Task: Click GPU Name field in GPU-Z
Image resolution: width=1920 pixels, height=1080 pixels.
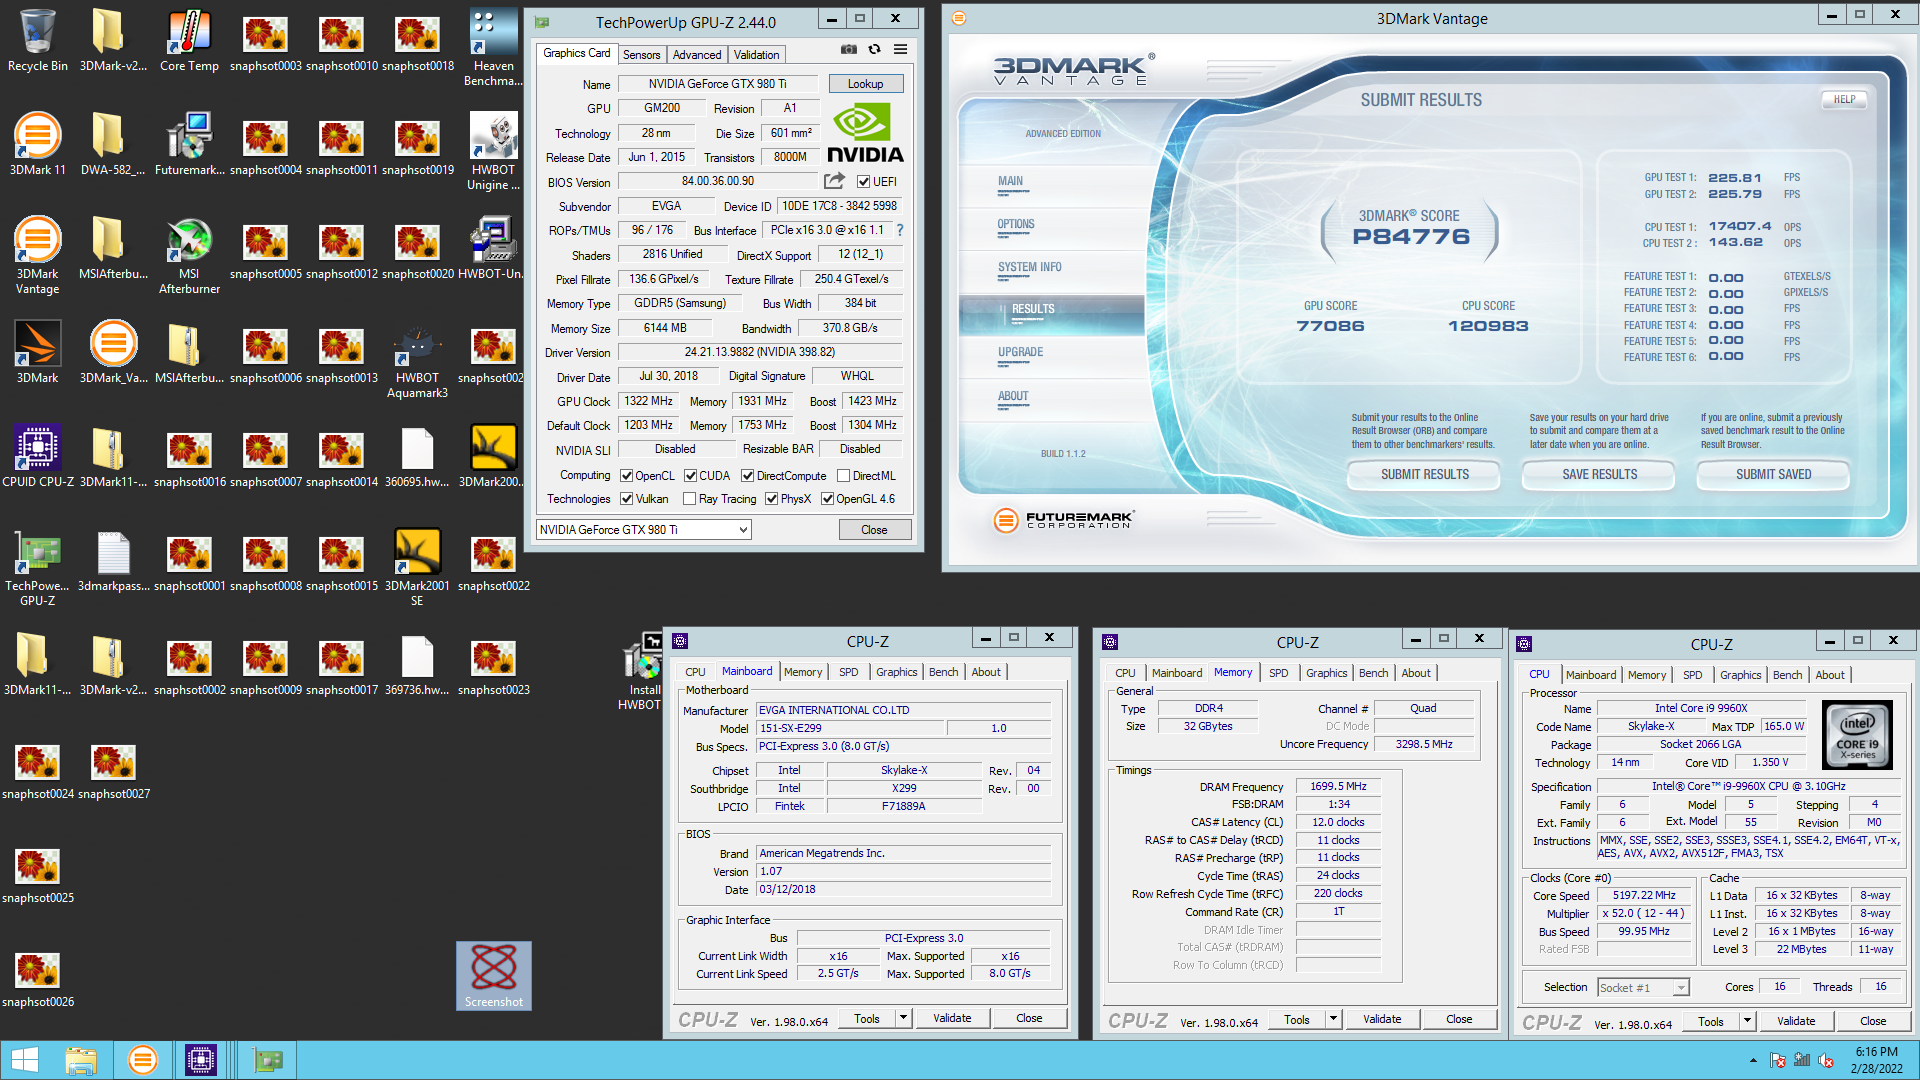Action: [717, 84]
